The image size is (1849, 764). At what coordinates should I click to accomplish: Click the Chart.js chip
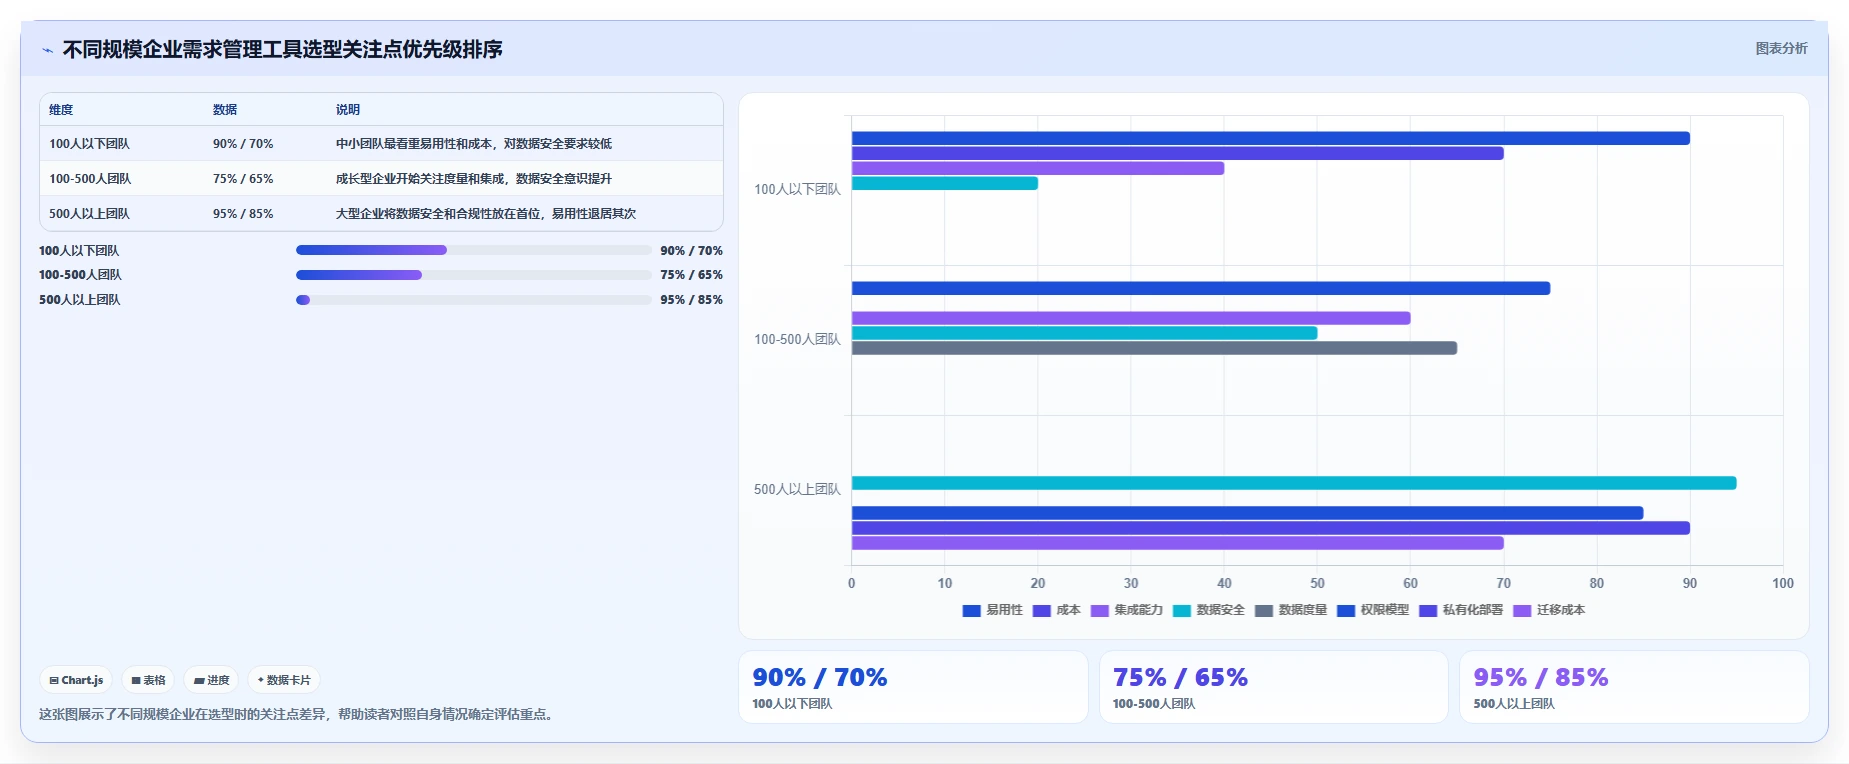coord(76,680)
